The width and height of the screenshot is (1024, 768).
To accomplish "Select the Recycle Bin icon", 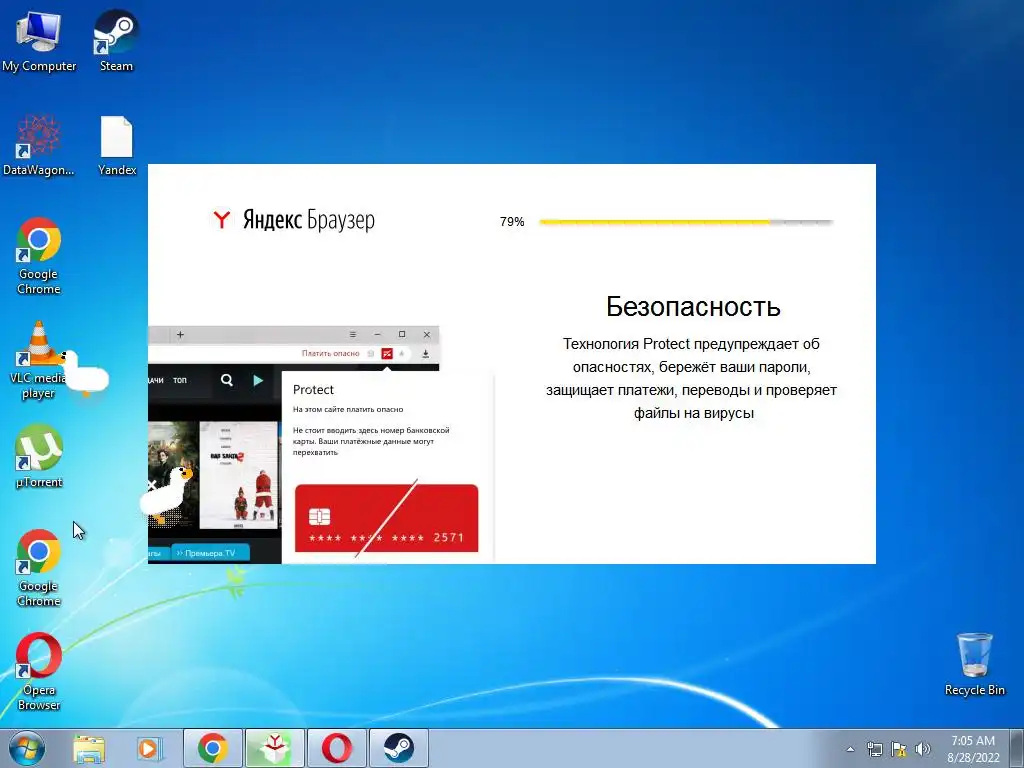I will pyautogui.click(x=974, y=664).
